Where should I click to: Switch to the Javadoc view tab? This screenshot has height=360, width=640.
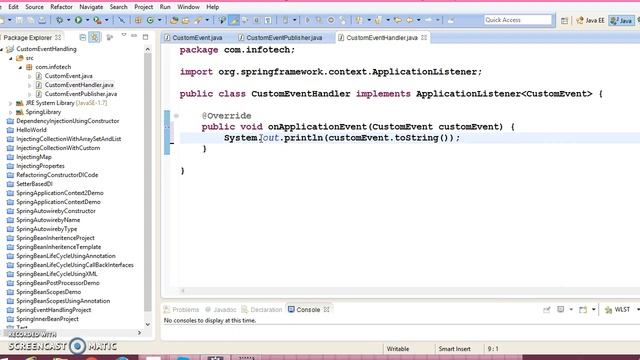click(x=220, y=310)
